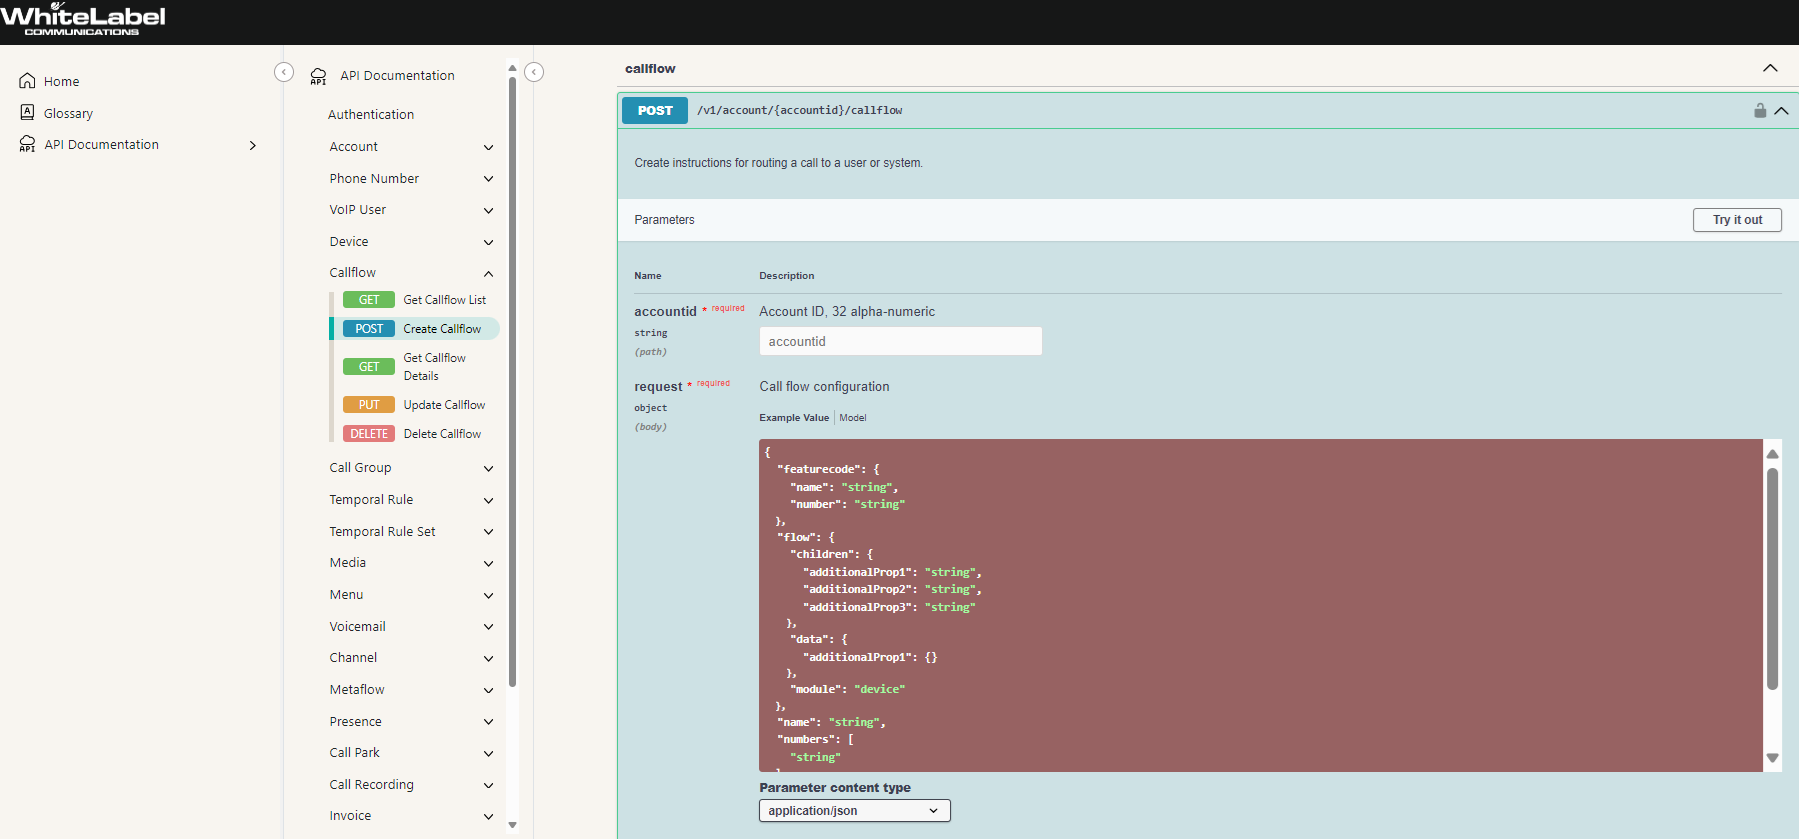Open the Authentication link
This screenshot has width=1799, height=839.
pos(371,115)
